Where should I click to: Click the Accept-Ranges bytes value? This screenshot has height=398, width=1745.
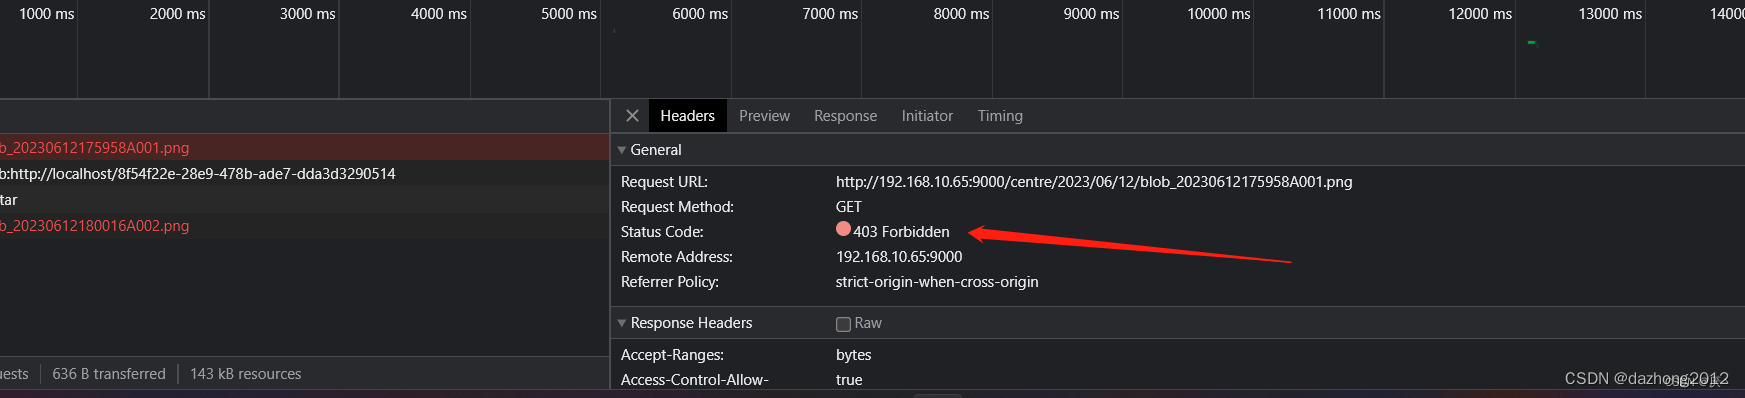click(853, 355)
